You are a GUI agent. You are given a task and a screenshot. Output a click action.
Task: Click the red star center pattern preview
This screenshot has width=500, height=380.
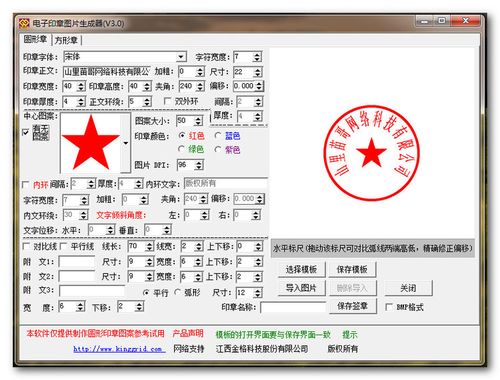click(x=91, y=143)
